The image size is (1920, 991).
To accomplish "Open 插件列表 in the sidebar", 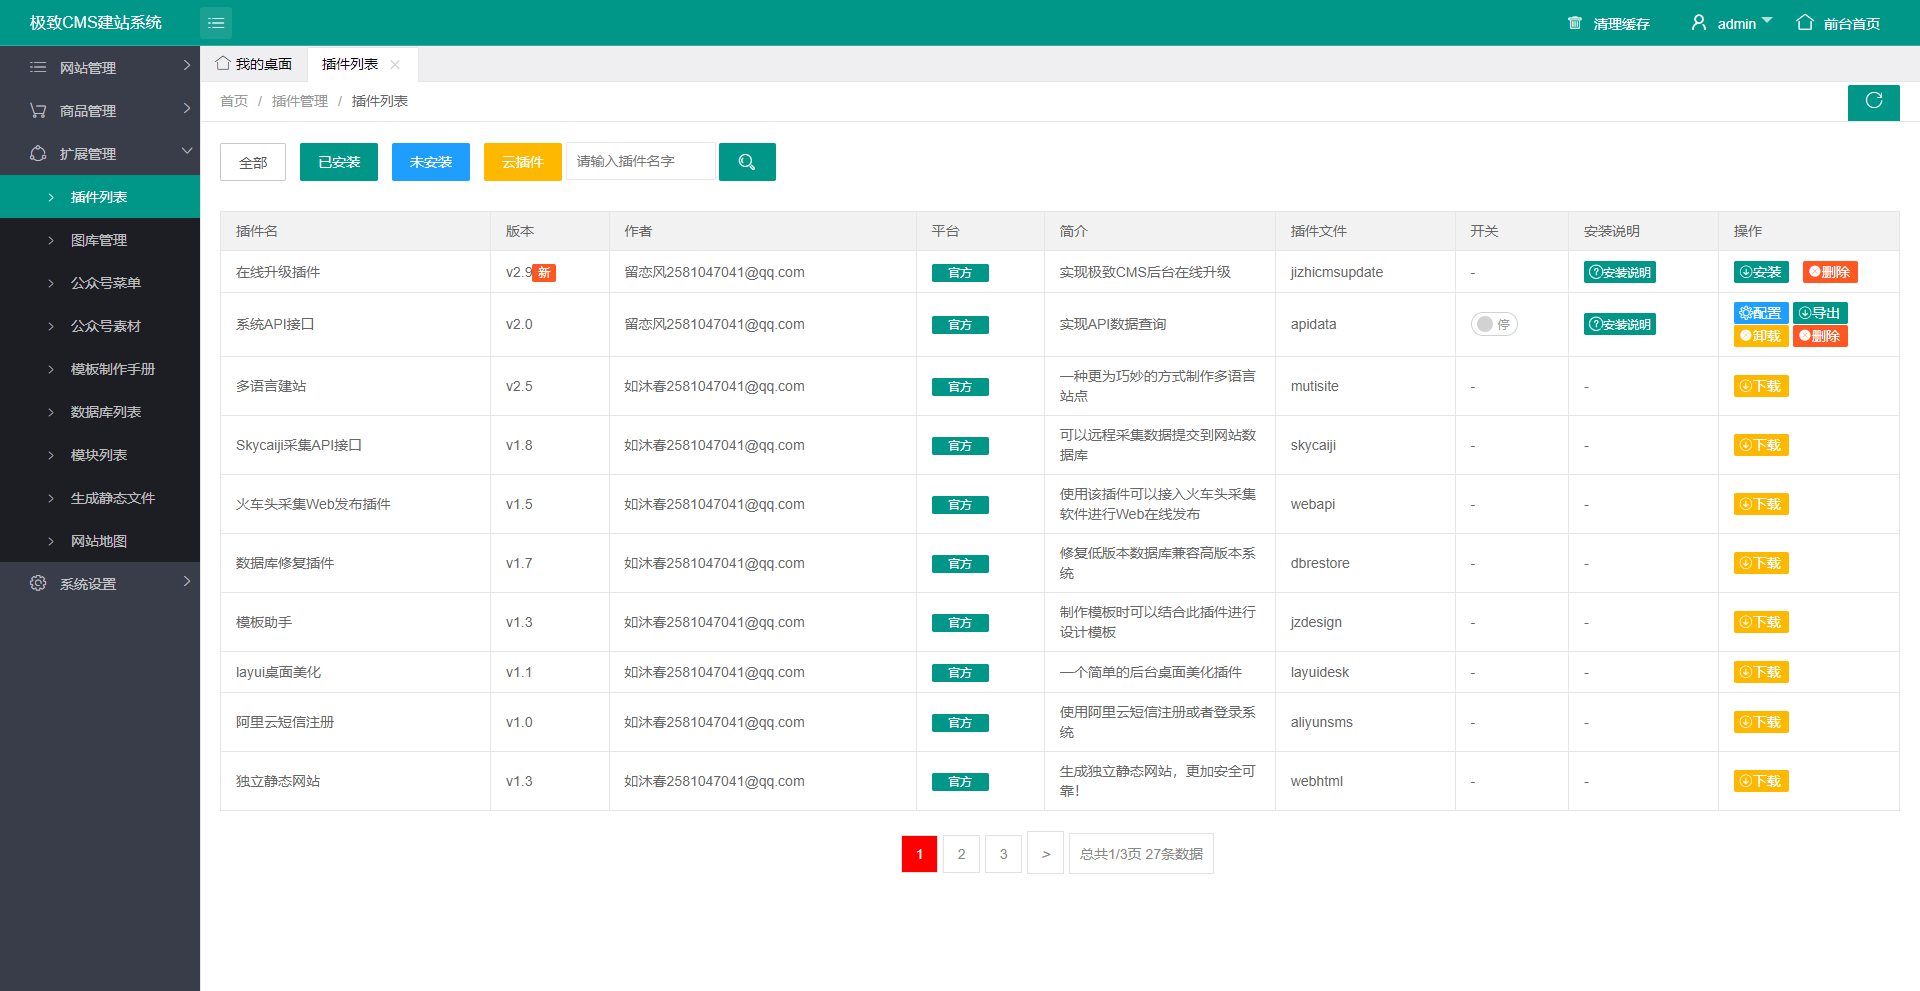I will point(100,197).
